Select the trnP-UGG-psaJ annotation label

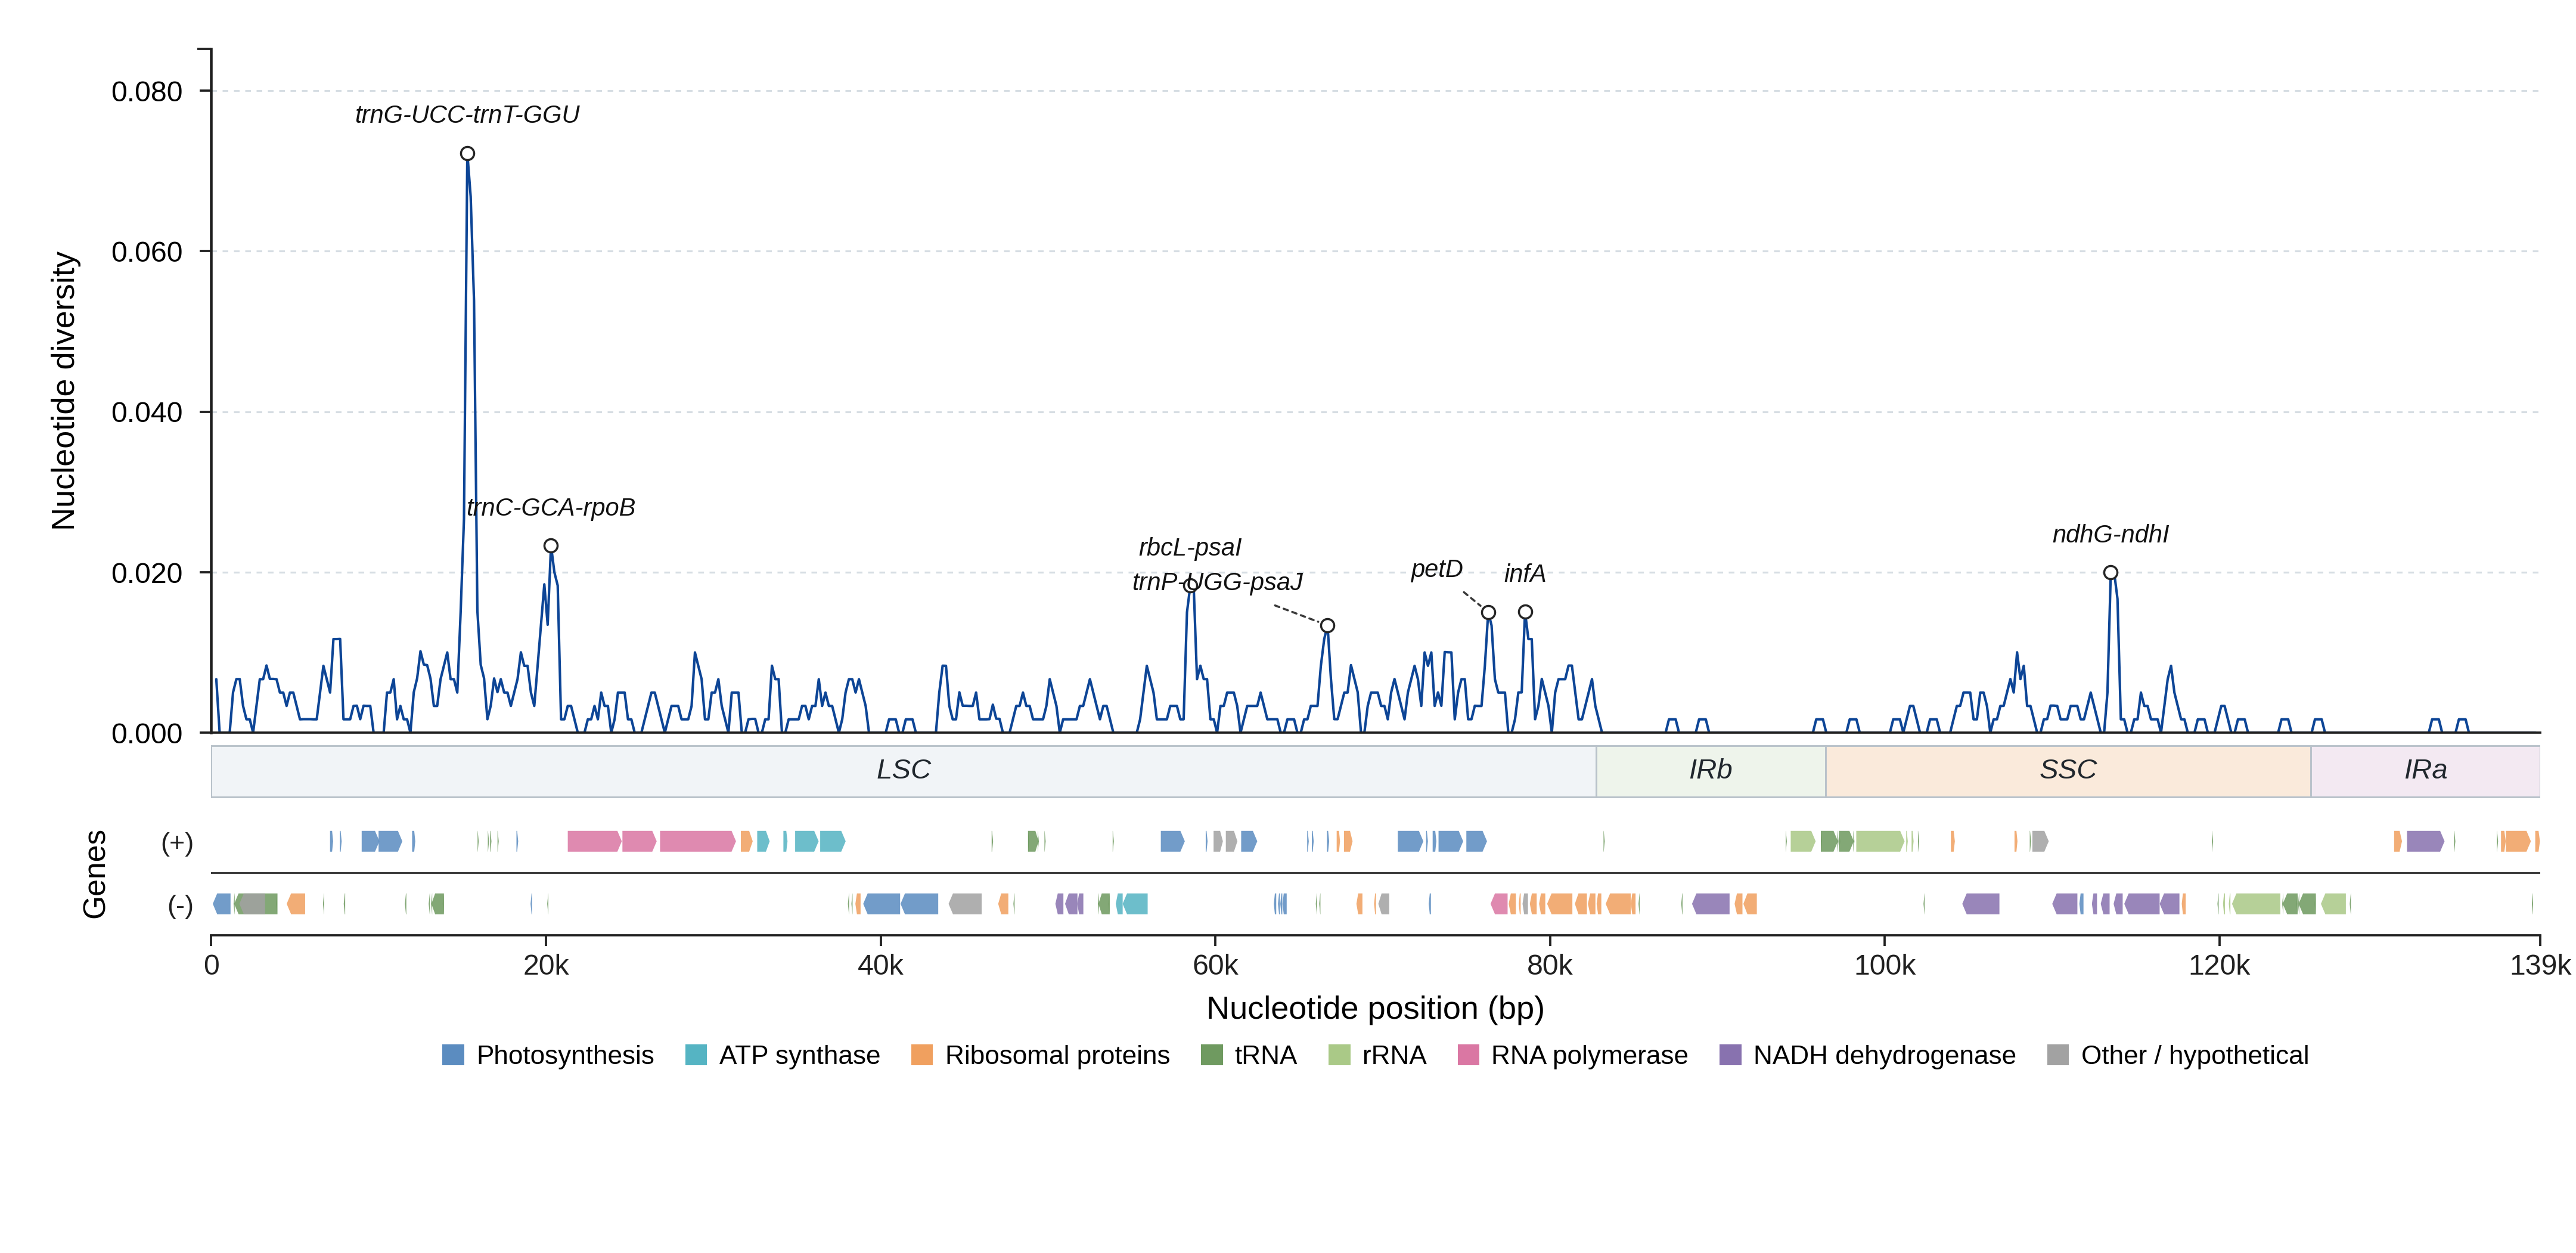click(1217, 582)
